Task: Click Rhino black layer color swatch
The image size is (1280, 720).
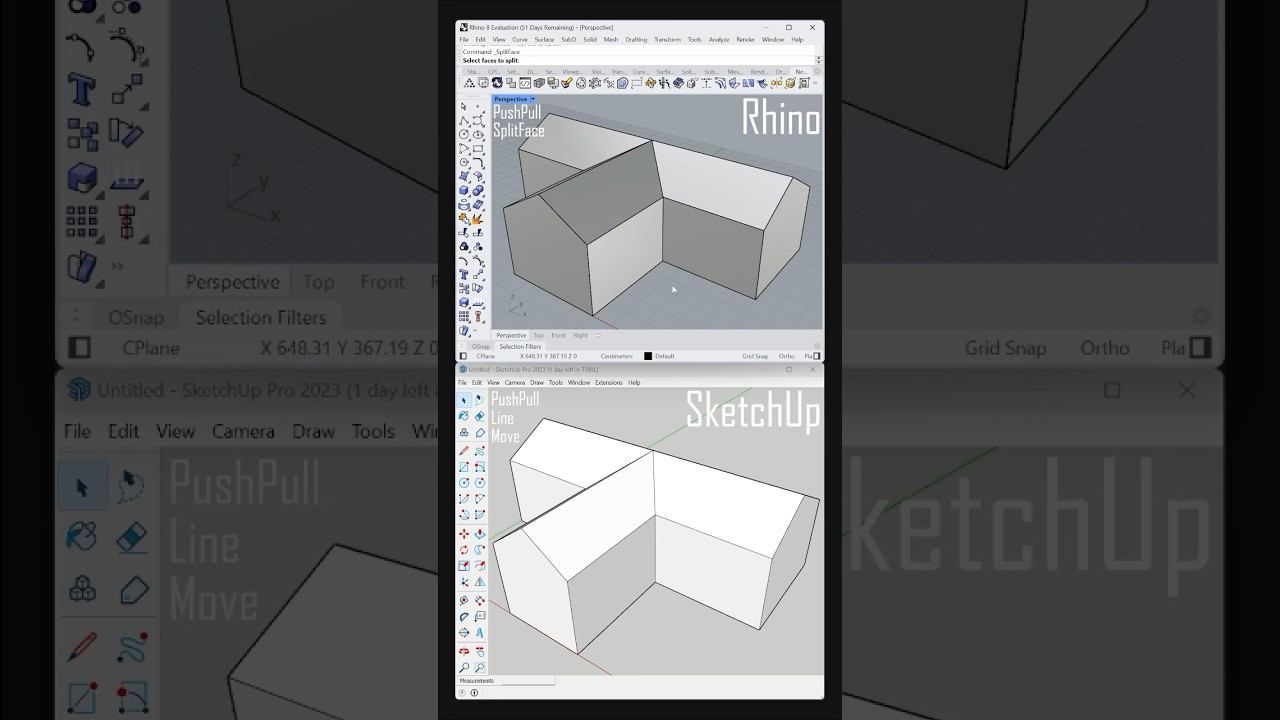Action: click(648, 356)
